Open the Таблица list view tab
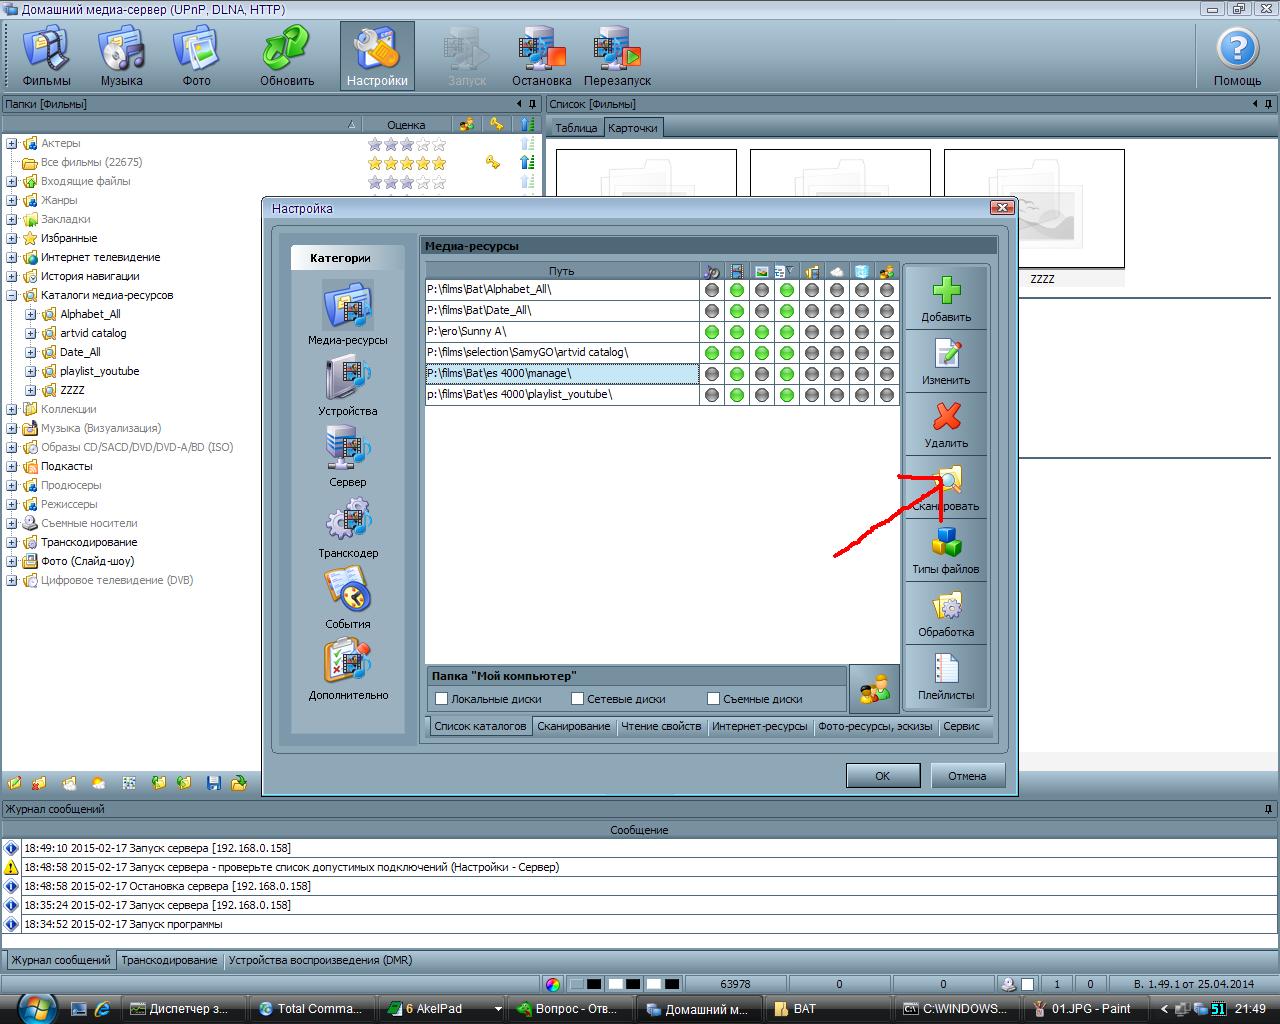1280x1024 pixels. point(576,128)
